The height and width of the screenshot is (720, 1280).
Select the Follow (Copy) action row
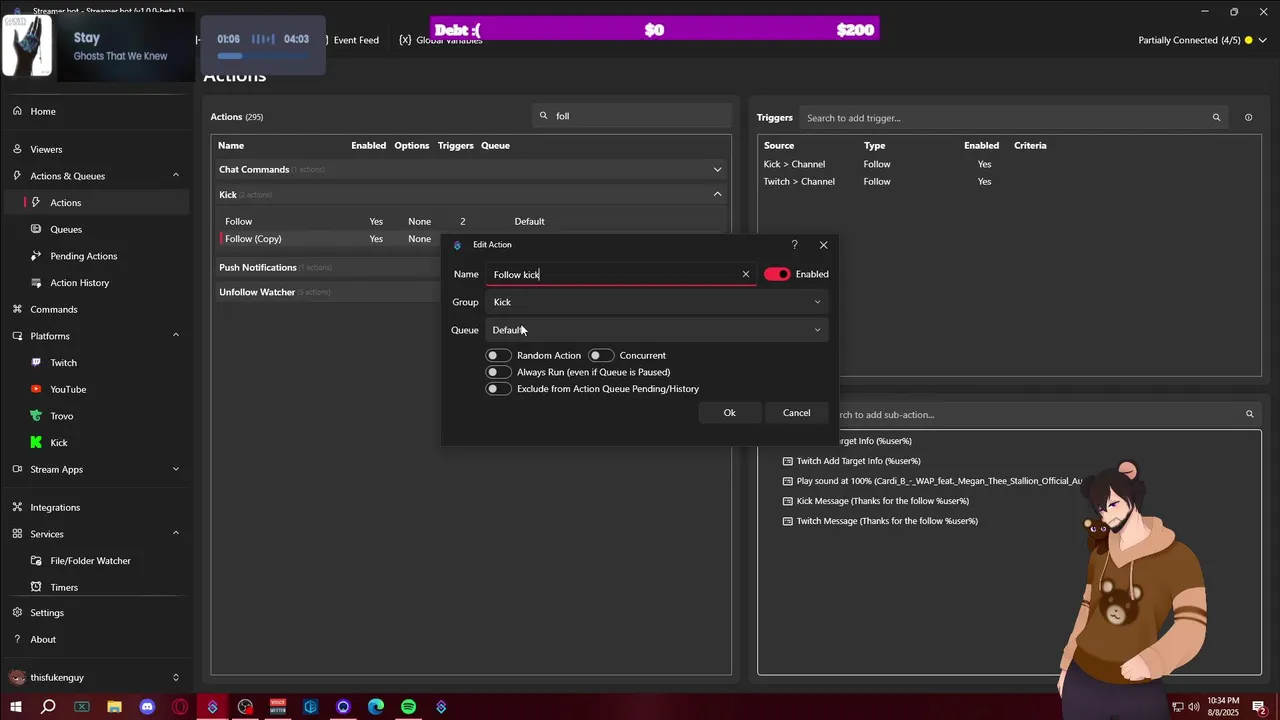pos(330,239)
